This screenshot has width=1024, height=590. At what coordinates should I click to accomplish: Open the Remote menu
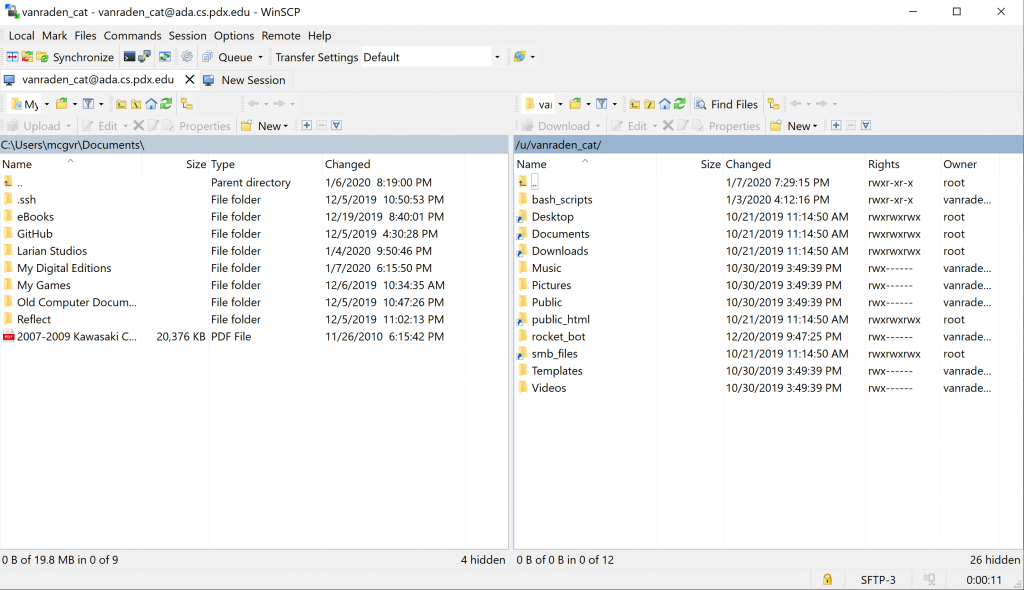click(x=281, y=35)
